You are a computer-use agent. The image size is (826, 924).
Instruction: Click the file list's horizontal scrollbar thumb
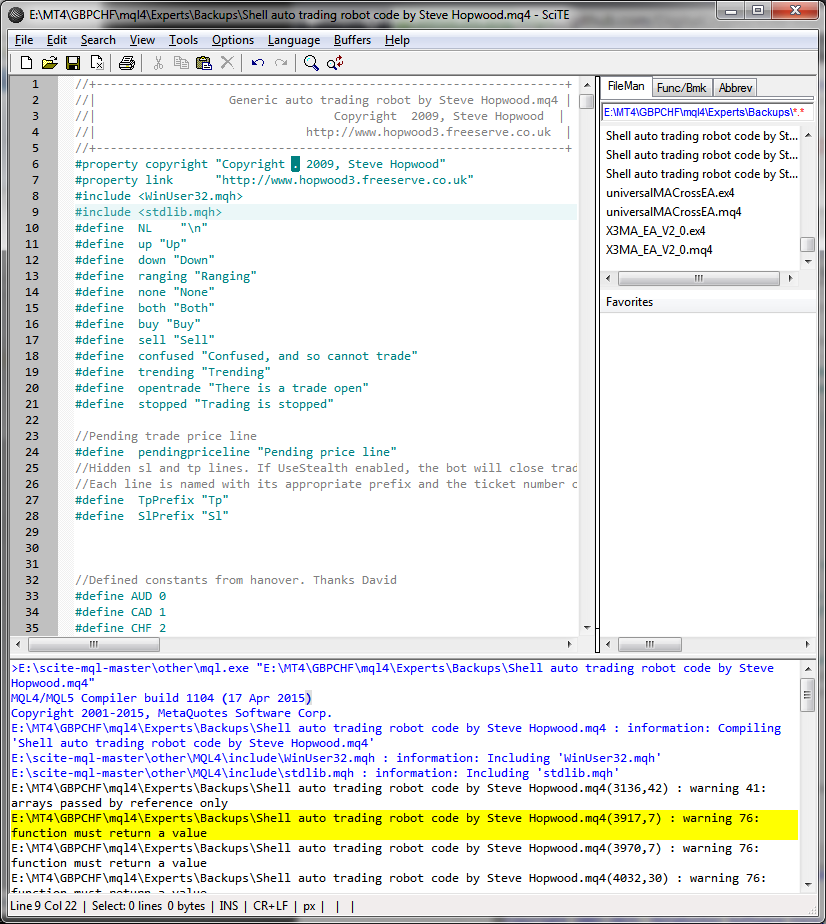[699, 278]
